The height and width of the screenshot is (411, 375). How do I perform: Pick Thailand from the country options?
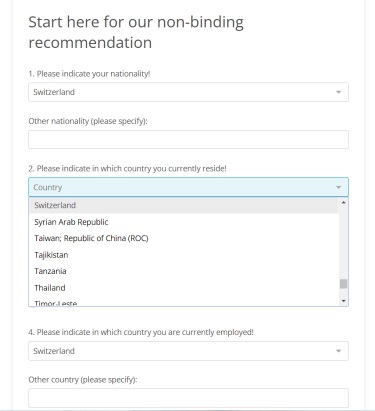(184, 288)
